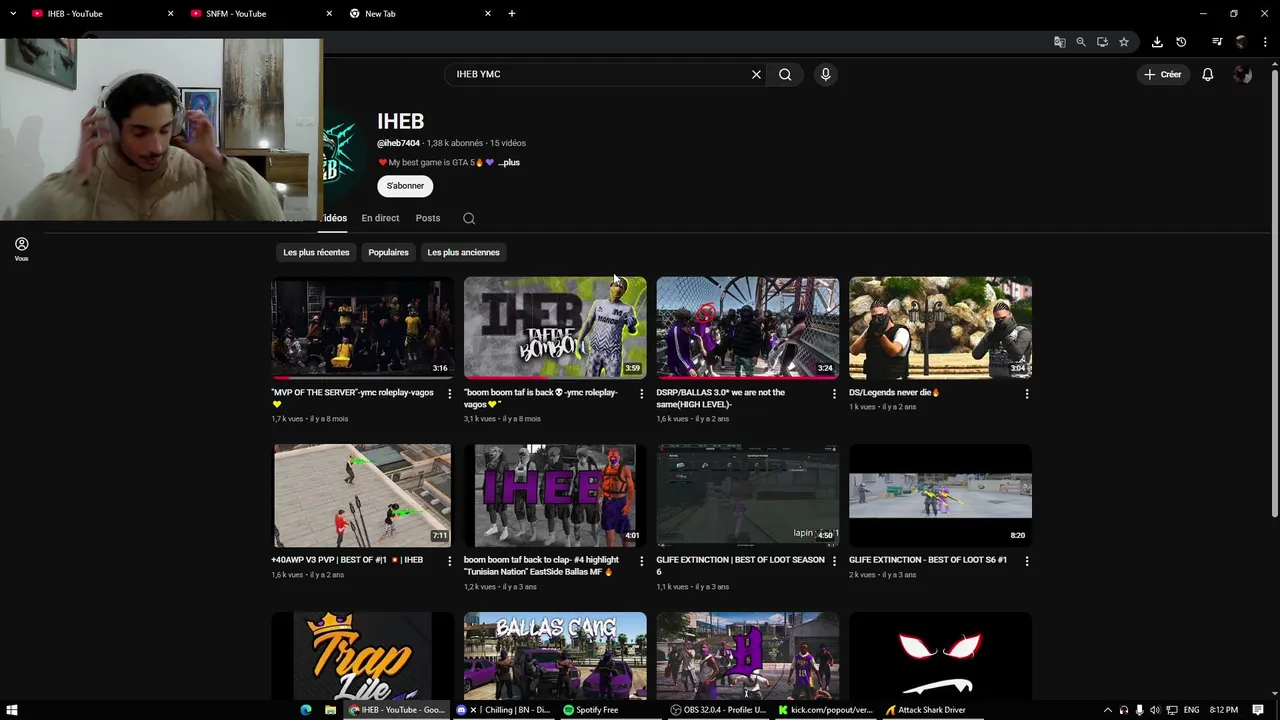Click the ENG language indicator
This screenshot has height=720, width=1280.
tap(1191, 710)
